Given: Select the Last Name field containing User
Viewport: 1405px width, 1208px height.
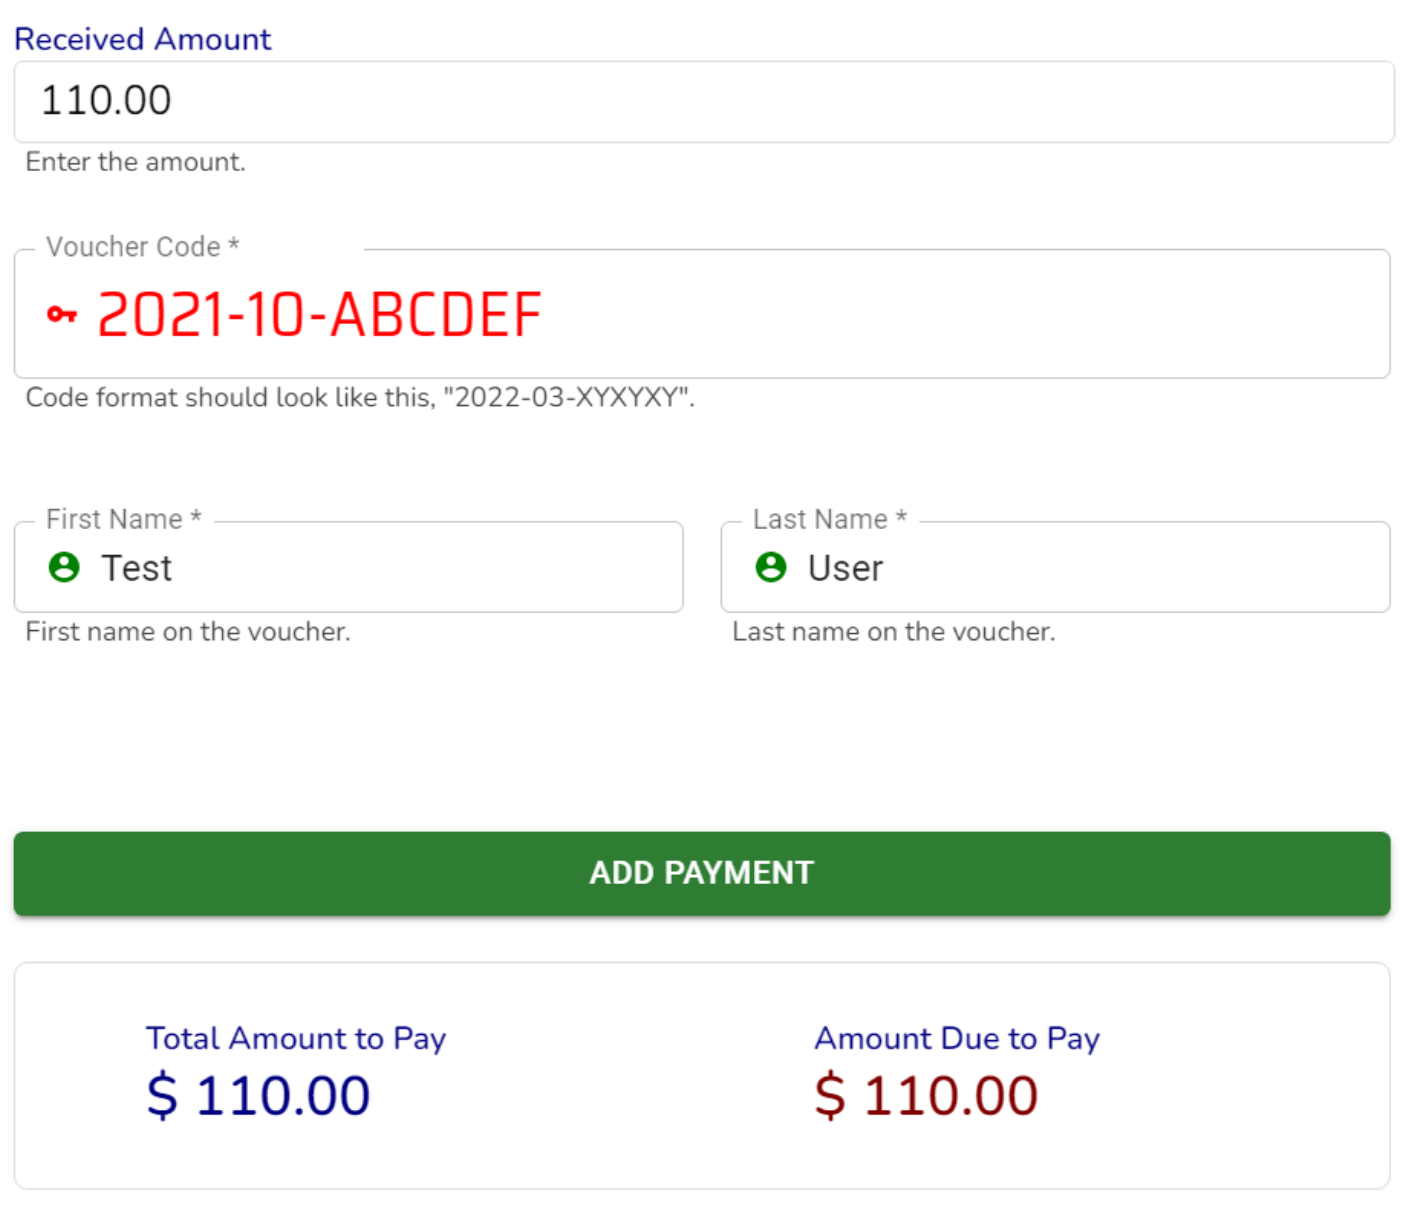Looking at the screenshot, I should click(1080, 567).
